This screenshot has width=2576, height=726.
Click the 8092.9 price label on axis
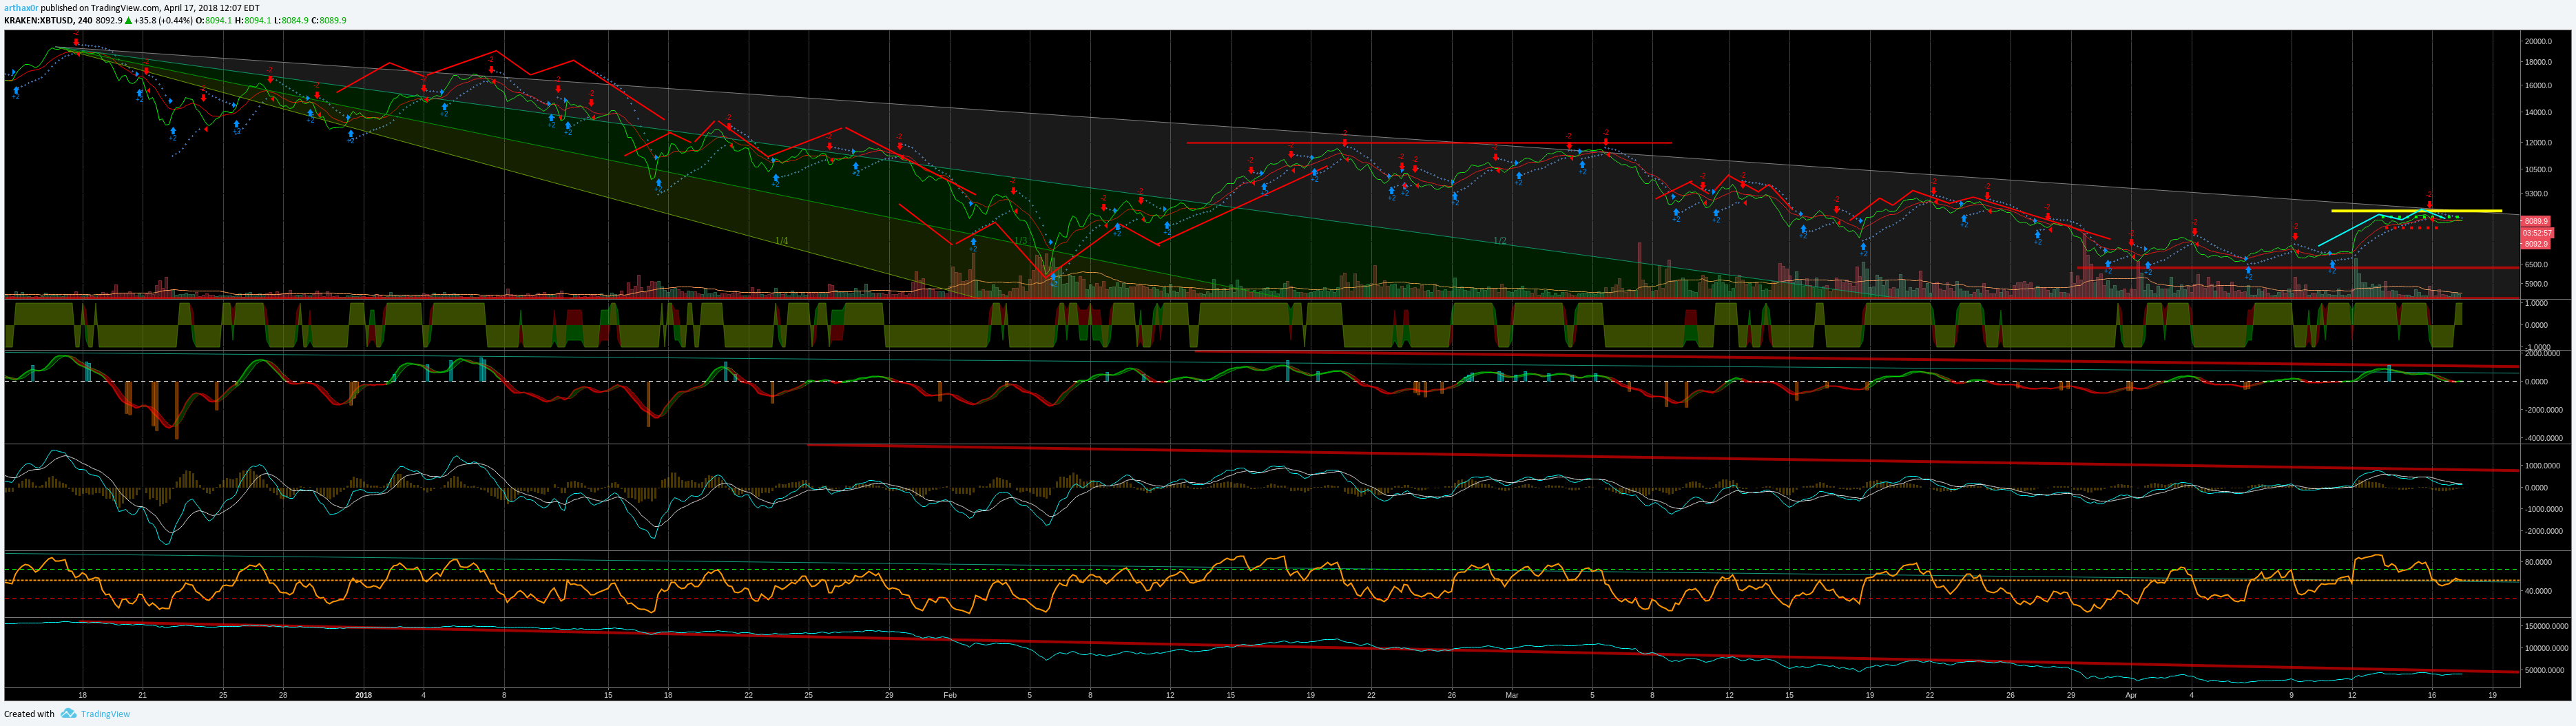pyautogui.click(x=2536, y=244)
